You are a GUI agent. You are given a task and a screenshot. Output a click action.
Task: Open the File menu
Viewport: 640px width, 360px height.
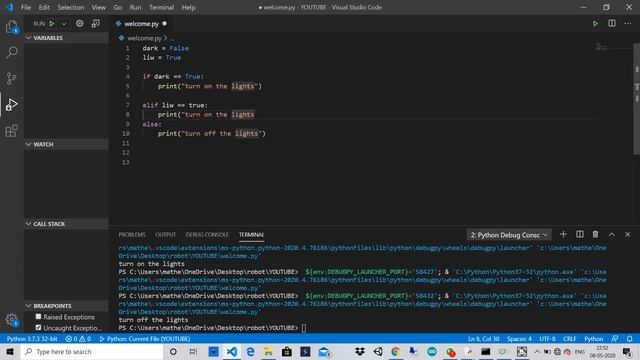(26, 7)
